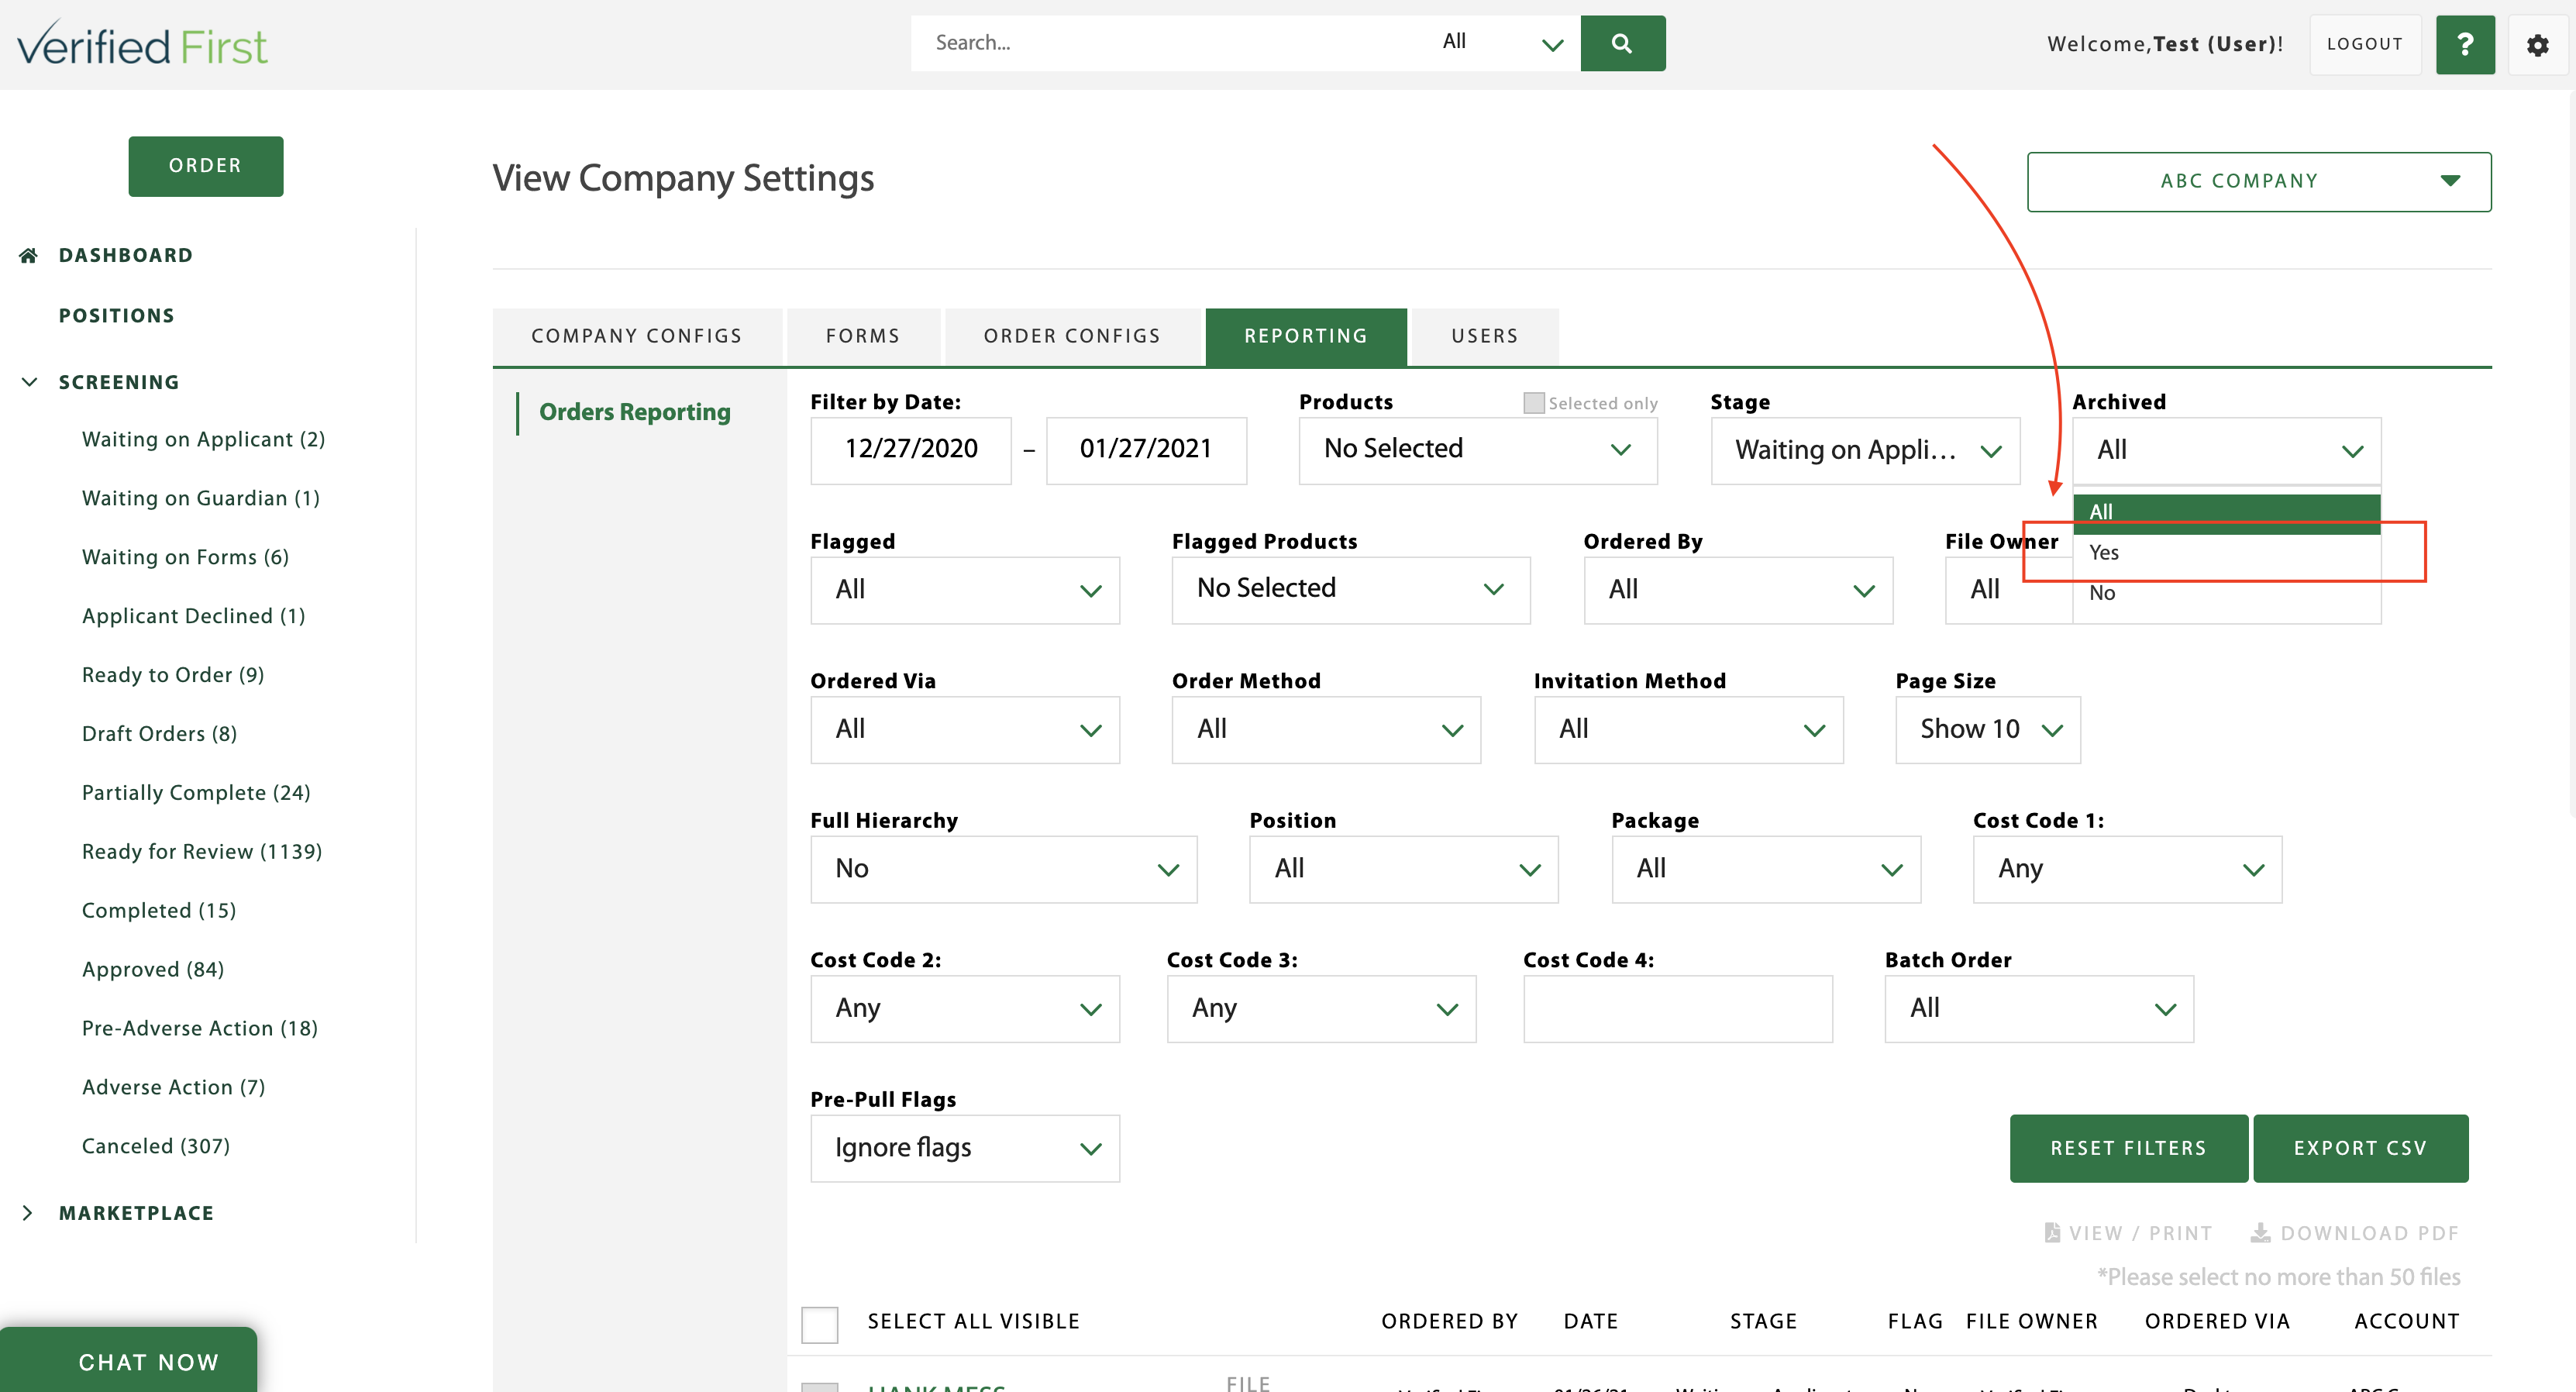Click the green search magnifier button

click(1622, 43)
